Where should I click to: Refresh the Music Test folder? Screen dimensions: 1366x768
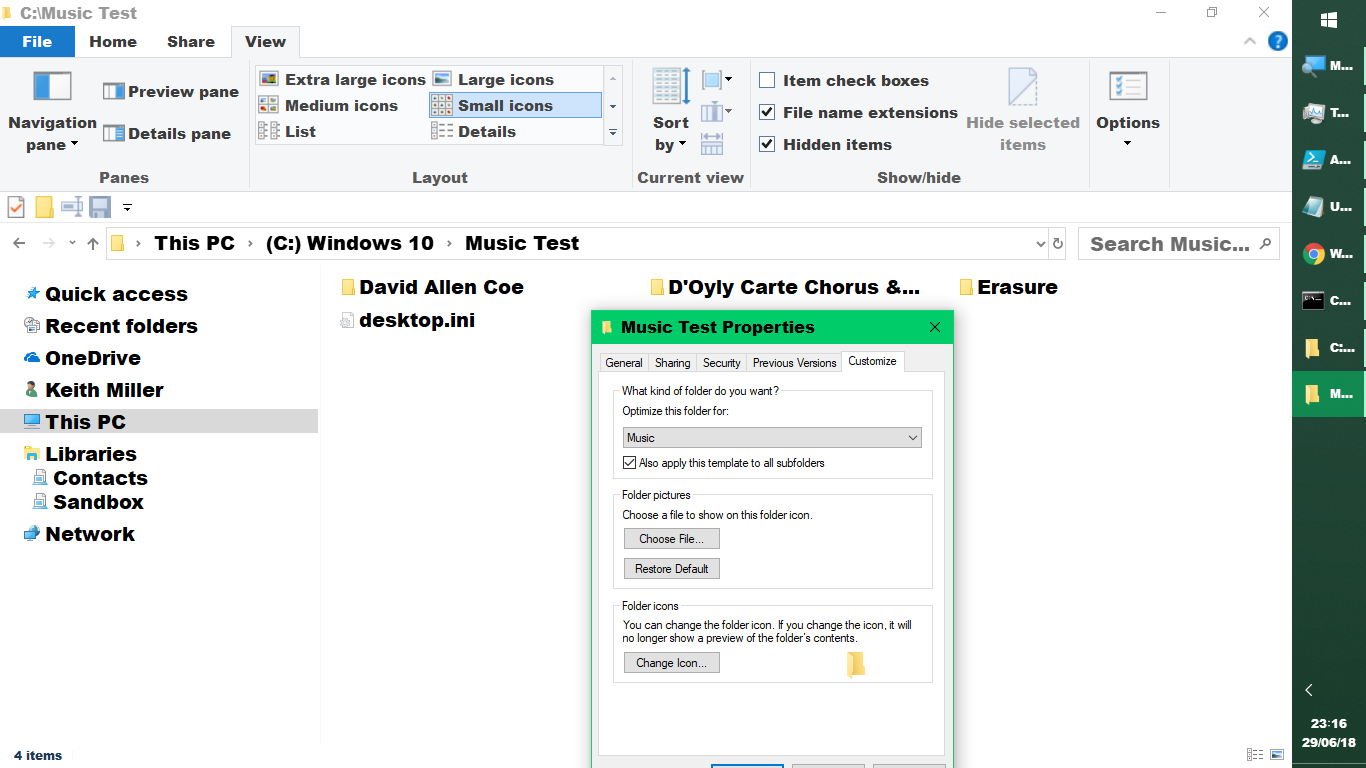[x=1058, y=243]
